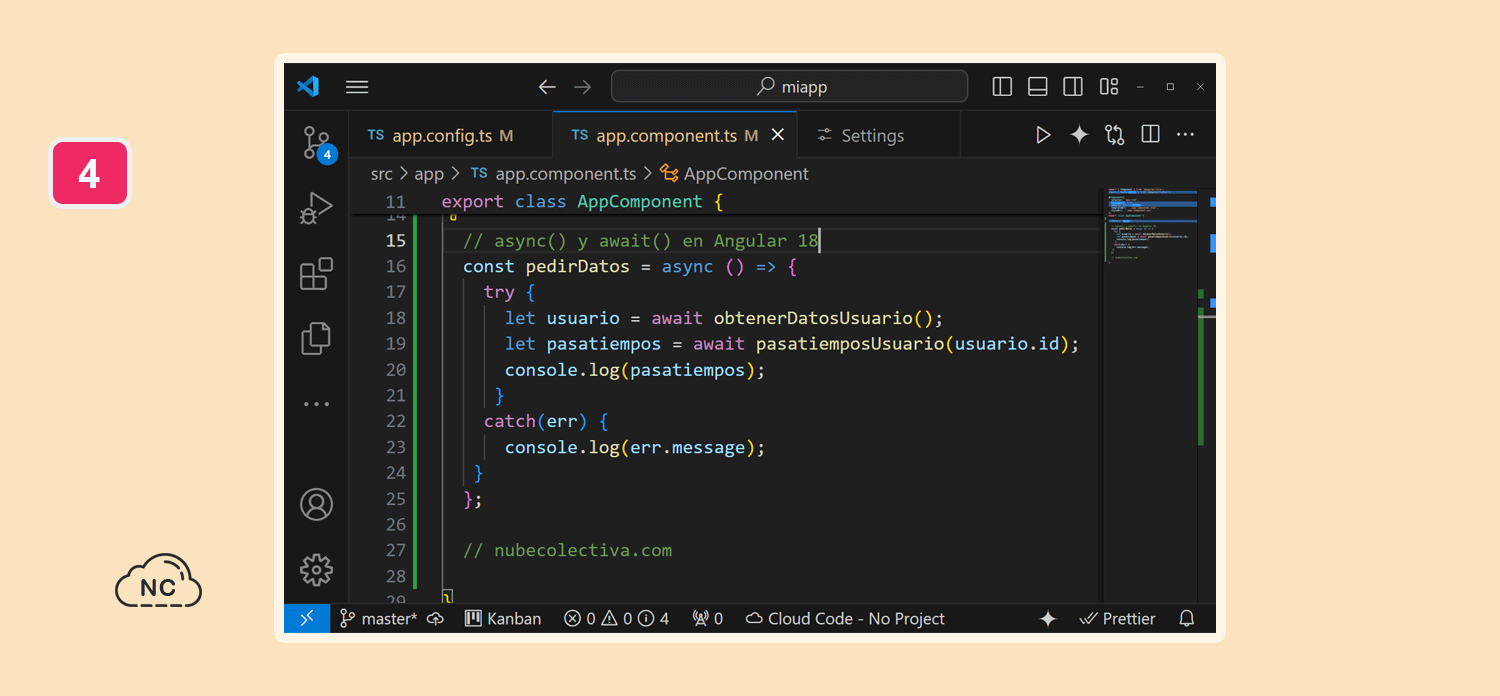Viewport: 1500px width, 696px height.
Task: Toggle the secondary side bar layout icon
Action: tap(1073, 87)
